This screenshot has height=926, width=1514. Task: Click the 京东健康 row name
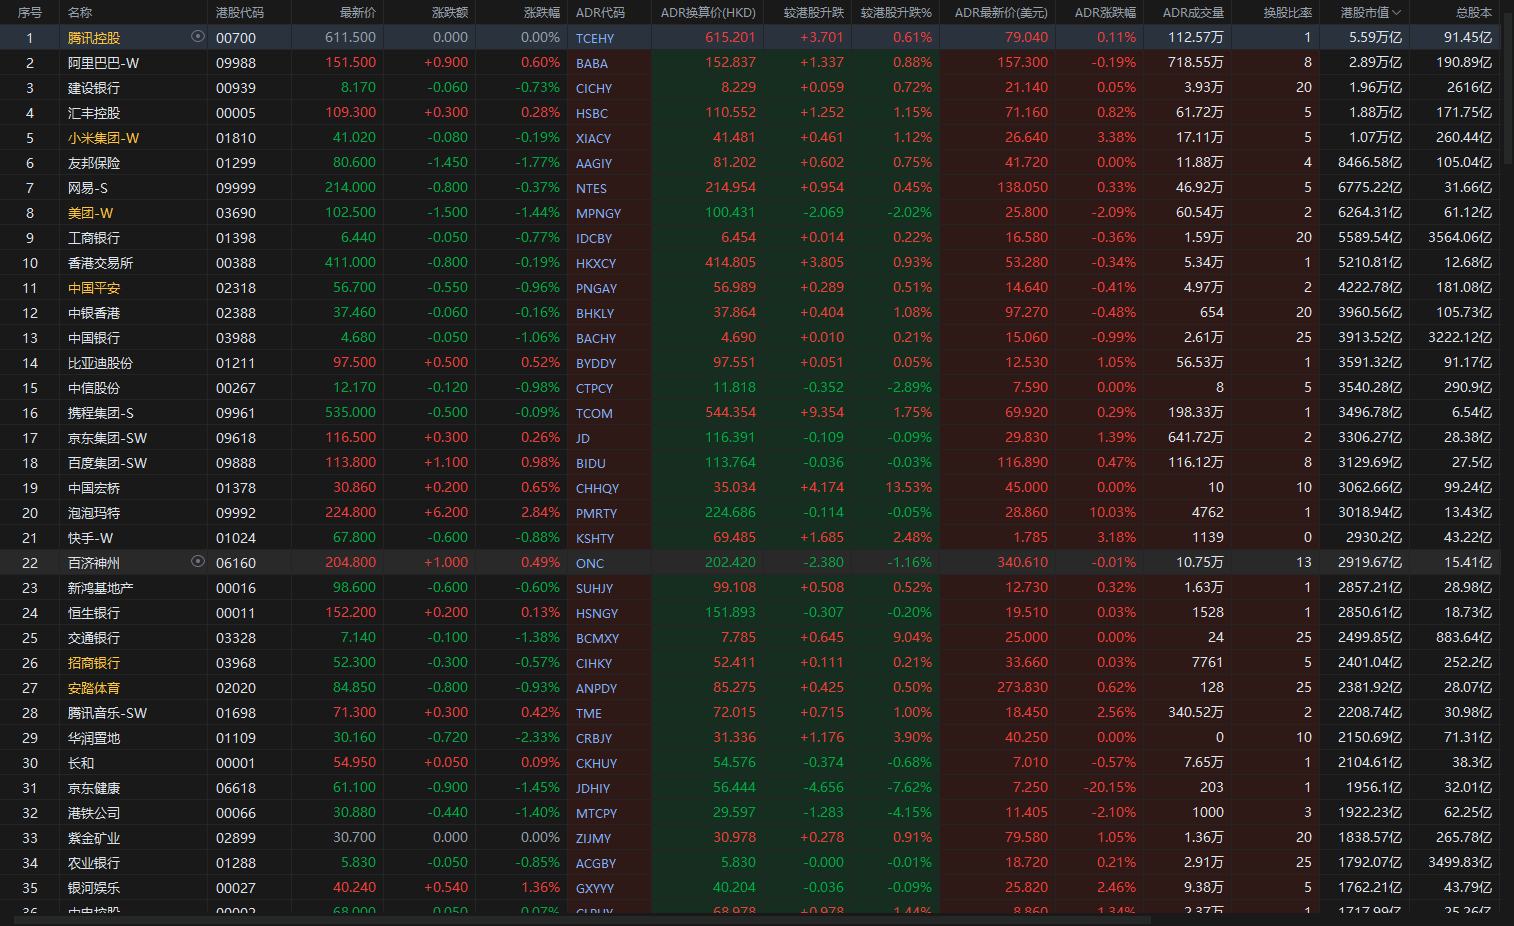coord(94,788)
